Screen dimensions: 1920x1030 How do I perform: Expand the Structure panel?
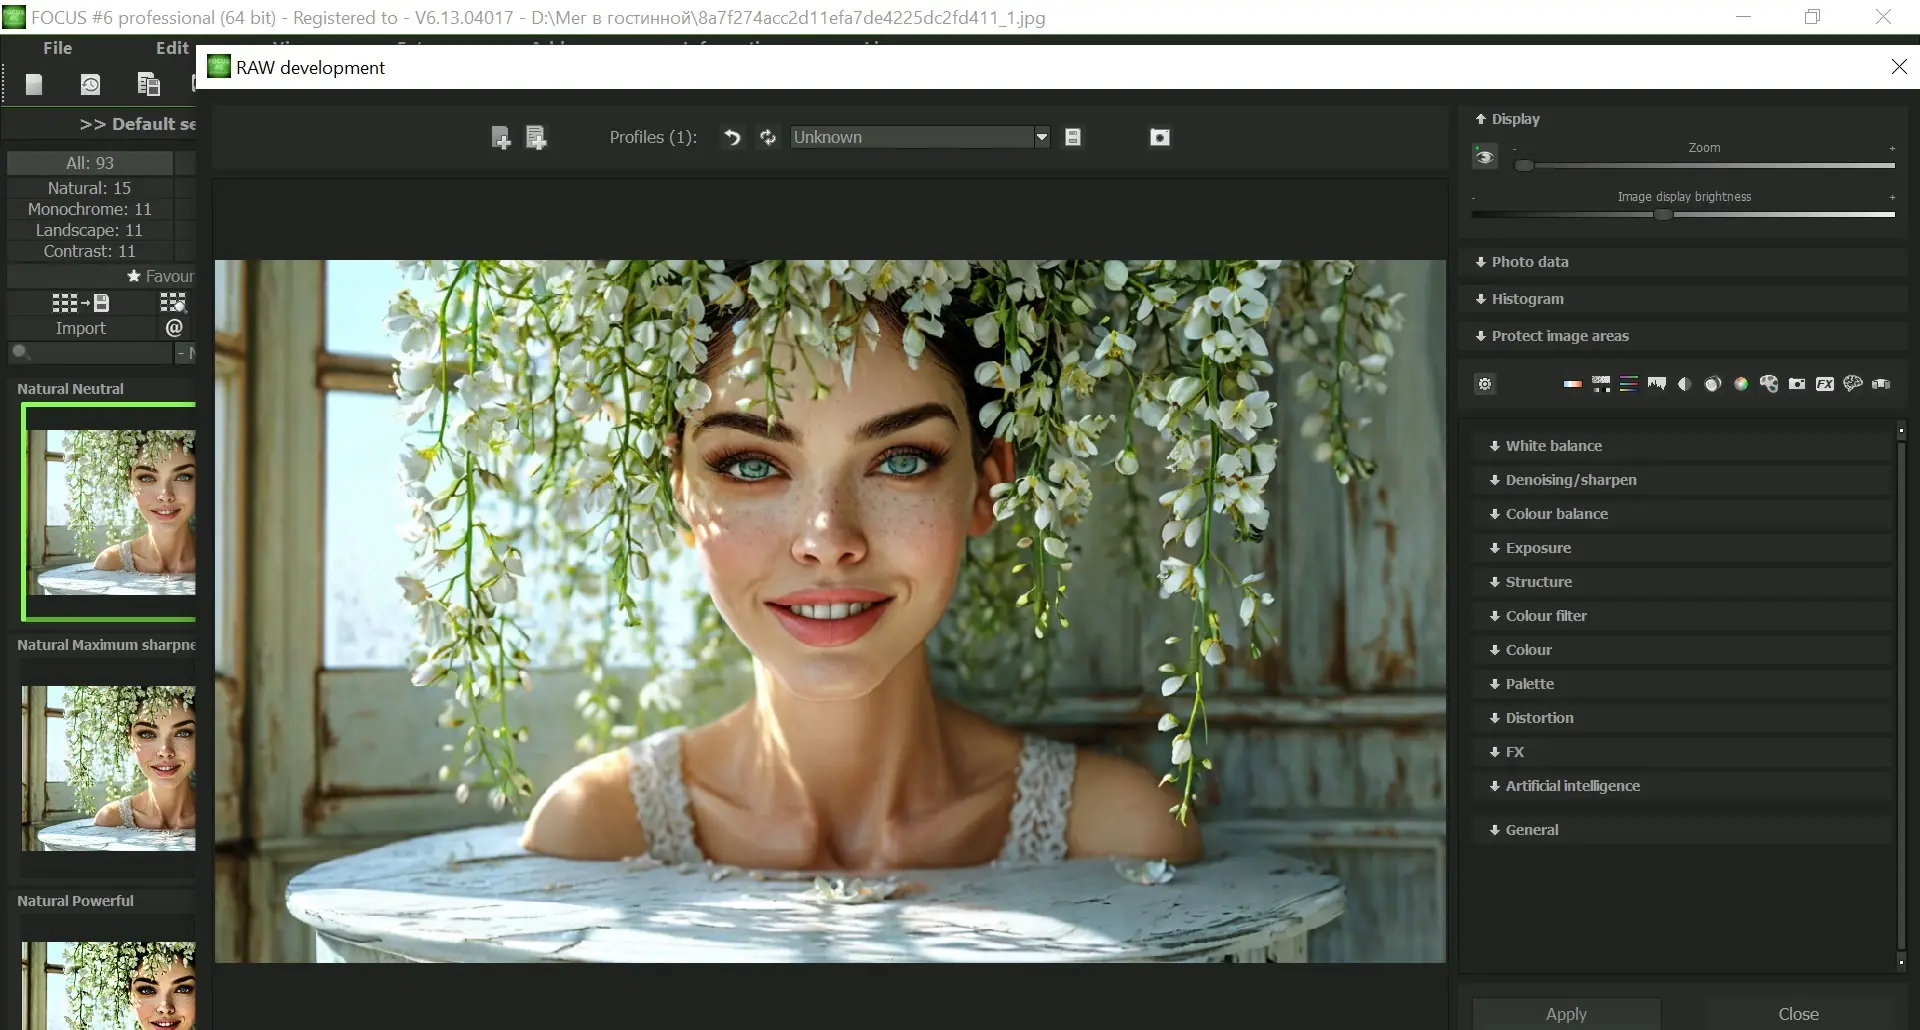[1682, 582]
